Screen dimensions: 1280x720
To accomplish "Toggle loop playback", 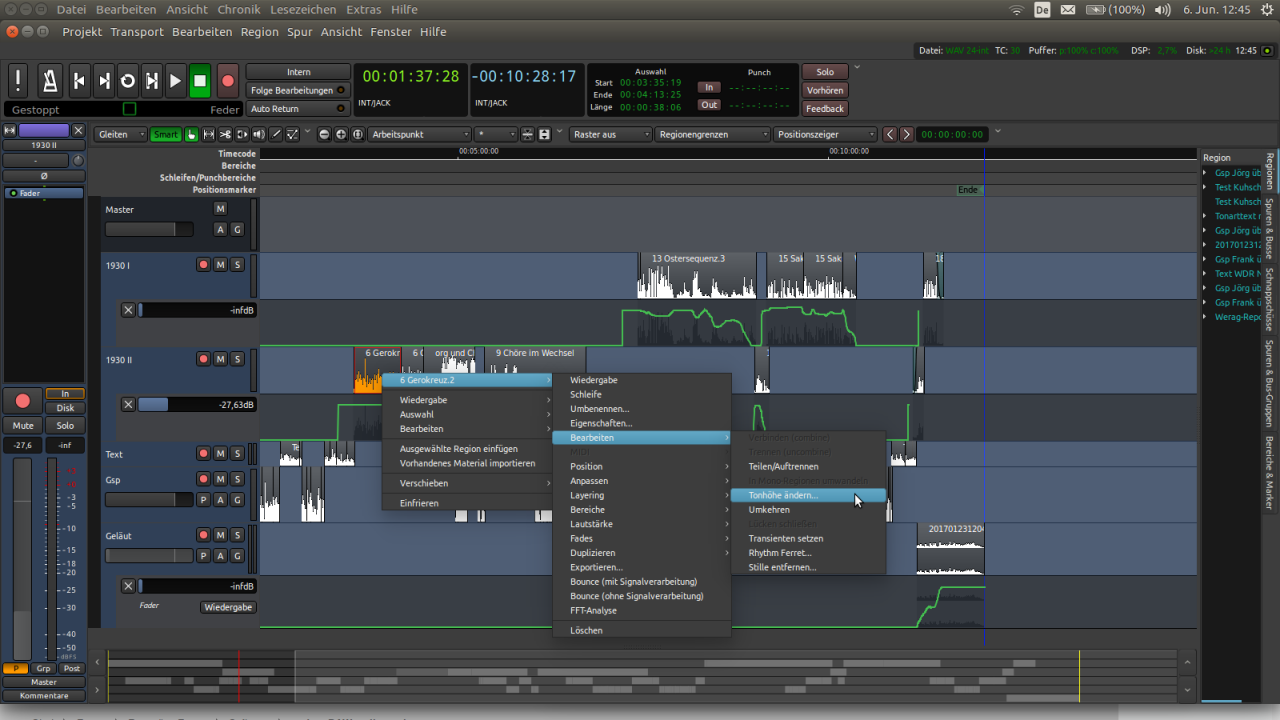I will pyautogui.click(x=127, y=81).
